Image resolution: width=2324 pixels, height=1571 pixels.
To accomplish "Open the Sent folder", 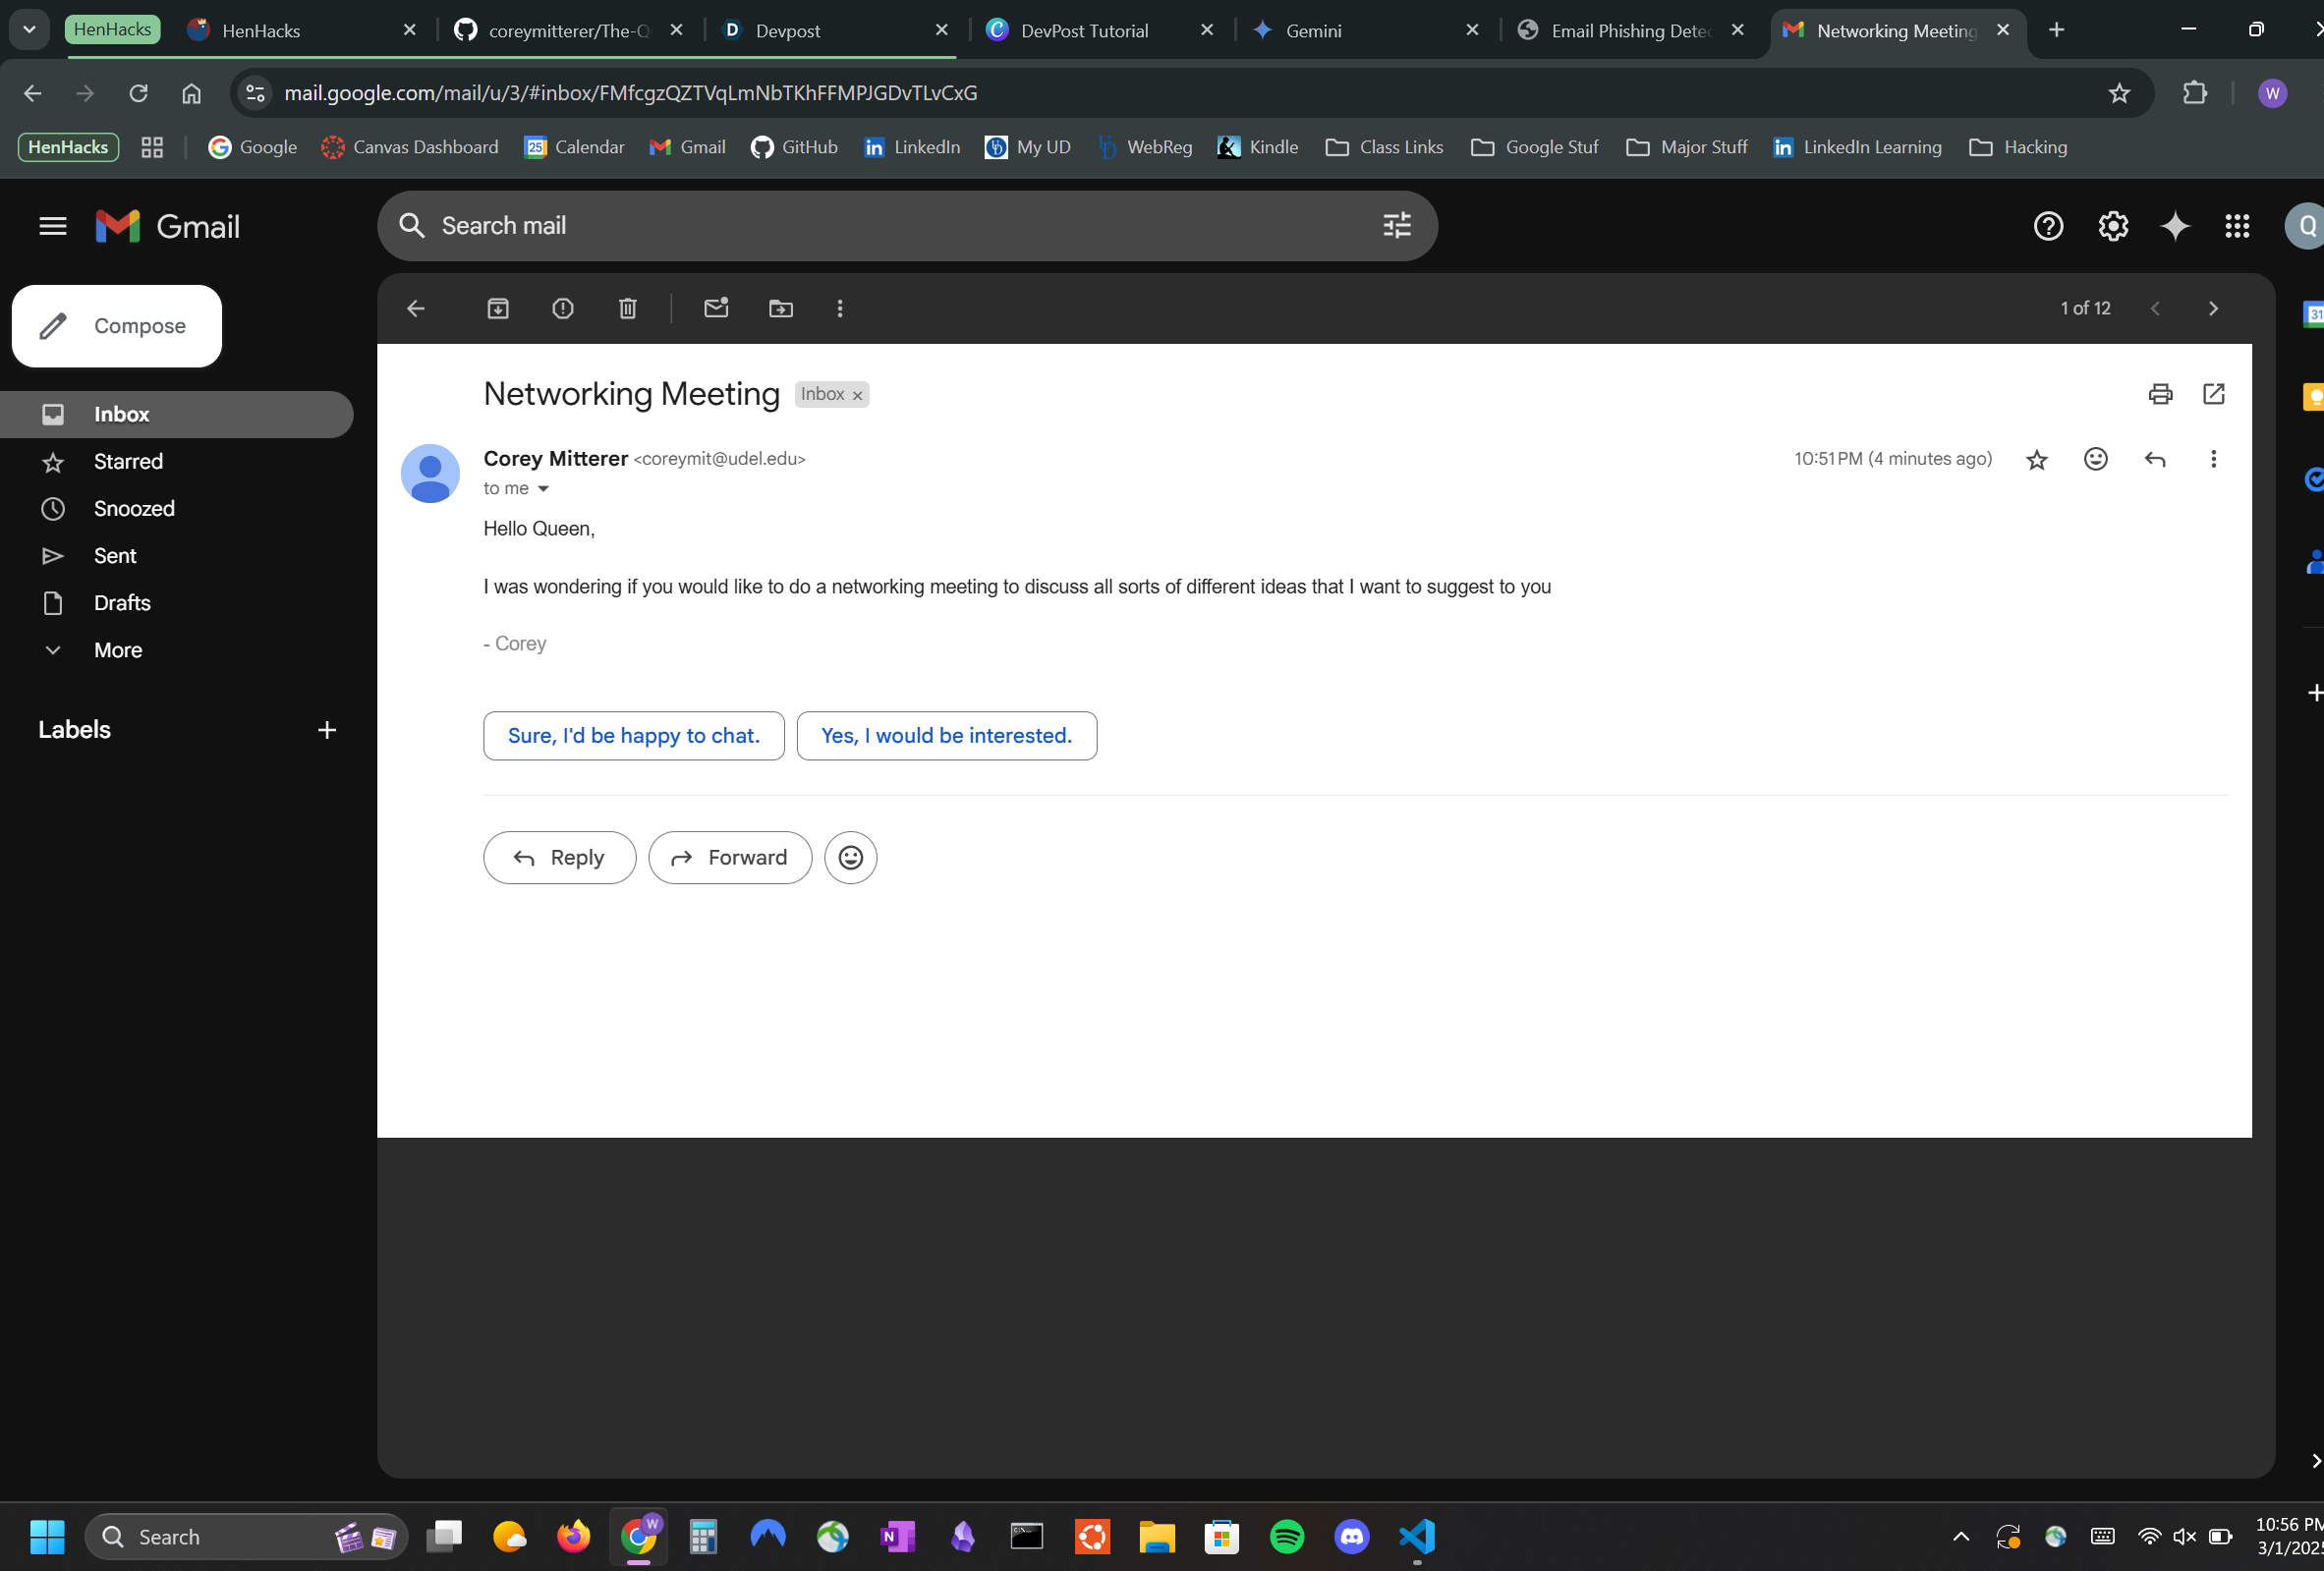I will click(115, 556).
